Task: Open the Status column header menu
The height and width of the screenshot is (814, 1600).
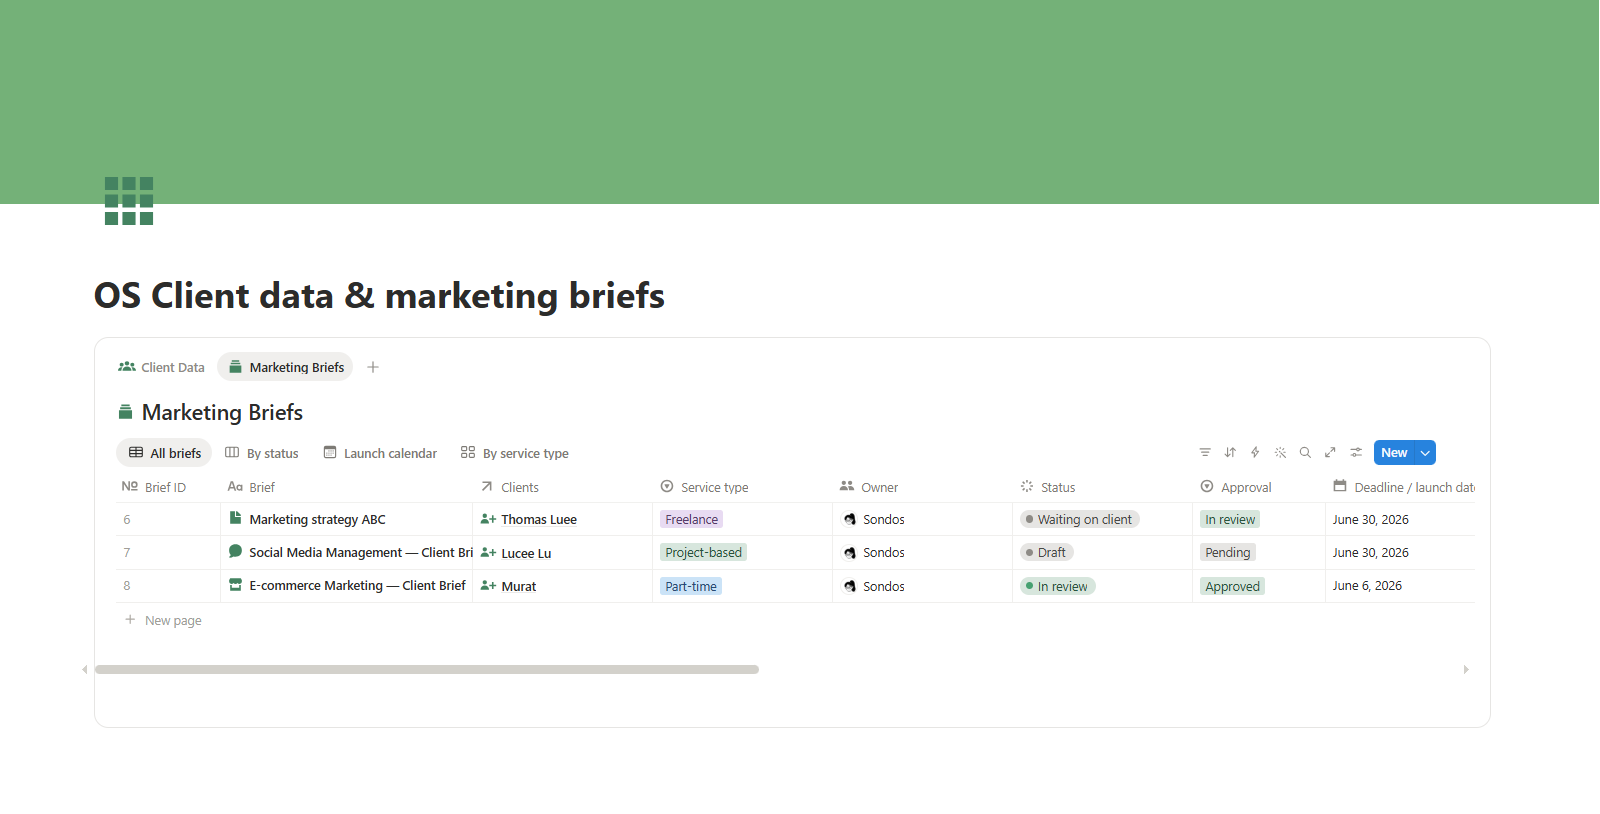Action: tap(1047, 487)
